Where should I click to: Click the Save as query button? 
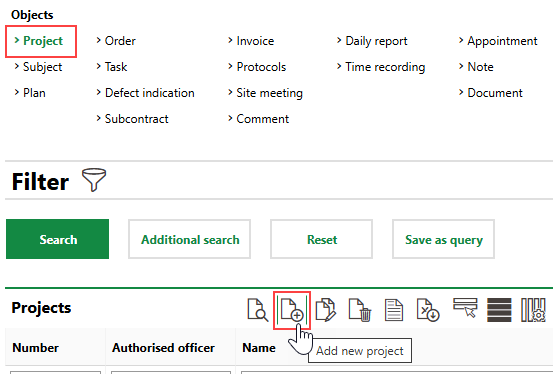[444, 239]
